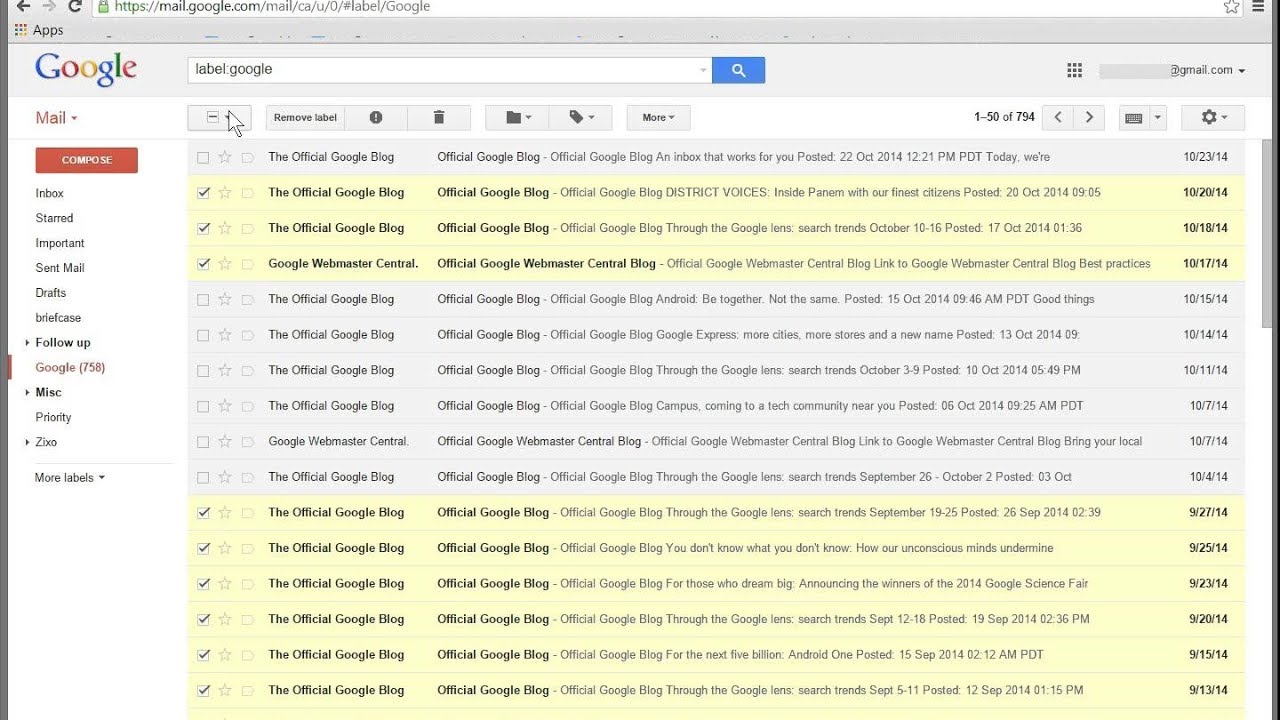Open the Drafts folder

pyautogui.click(x=50, y=293)
